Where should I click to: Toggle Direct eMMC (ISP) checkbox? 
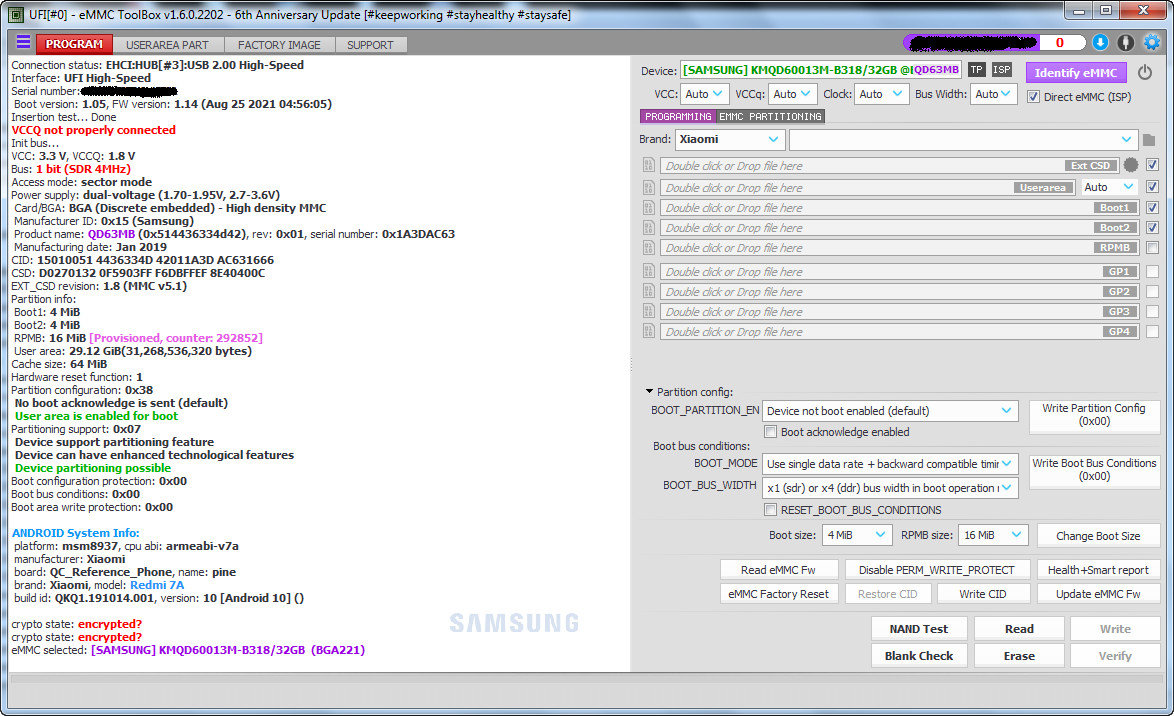1033,97
